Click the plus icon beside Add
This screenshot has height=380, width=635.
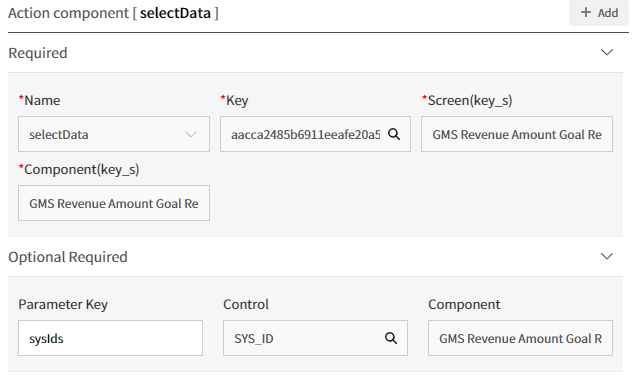586,12
